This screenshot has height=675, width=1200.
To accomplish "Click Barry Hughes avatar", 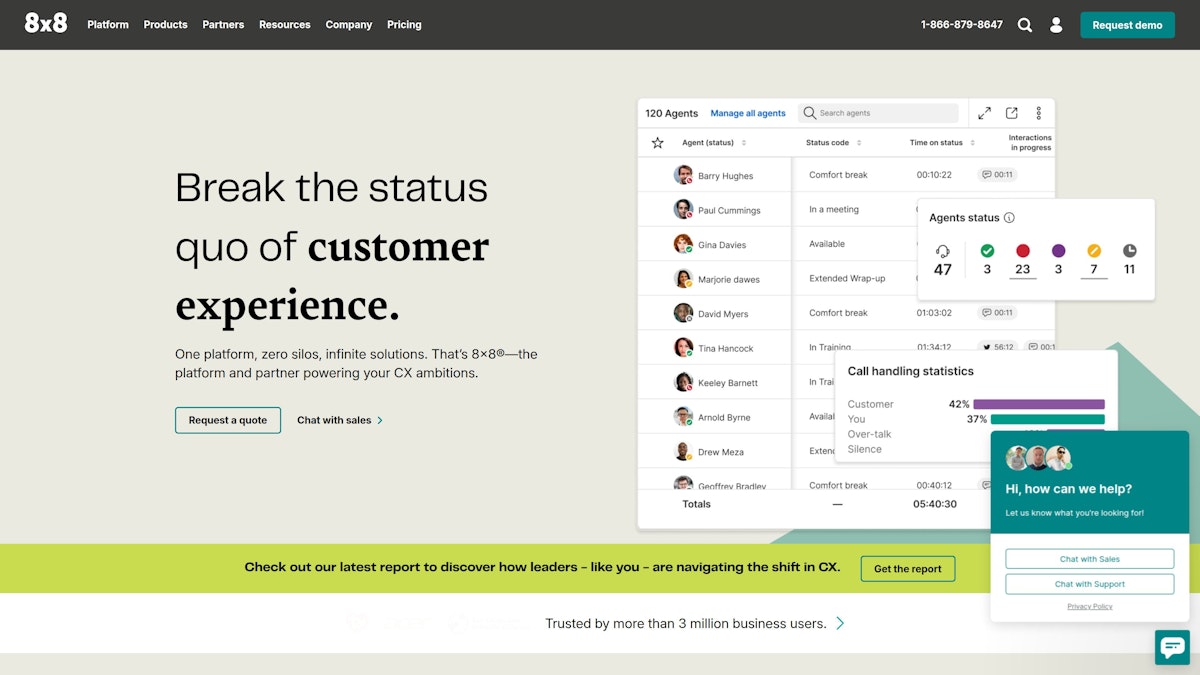I will click(683, 175).
